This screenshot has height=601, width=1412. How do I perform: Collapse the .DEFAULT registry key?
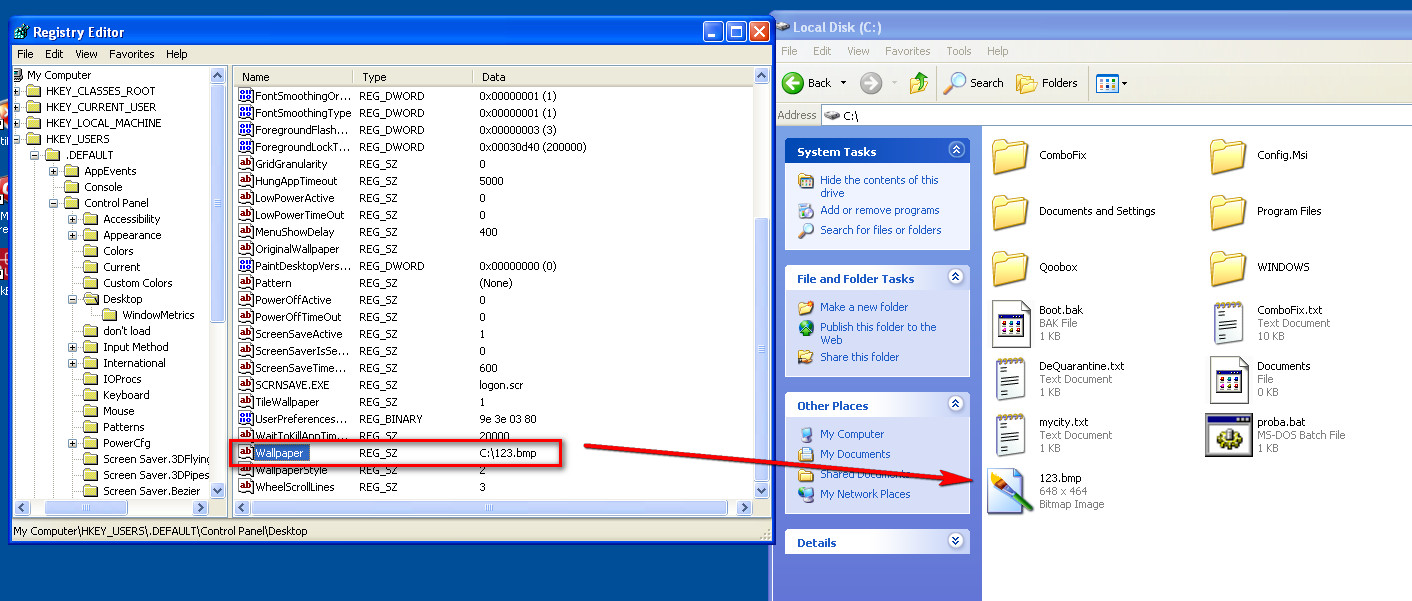coord(33,155)
